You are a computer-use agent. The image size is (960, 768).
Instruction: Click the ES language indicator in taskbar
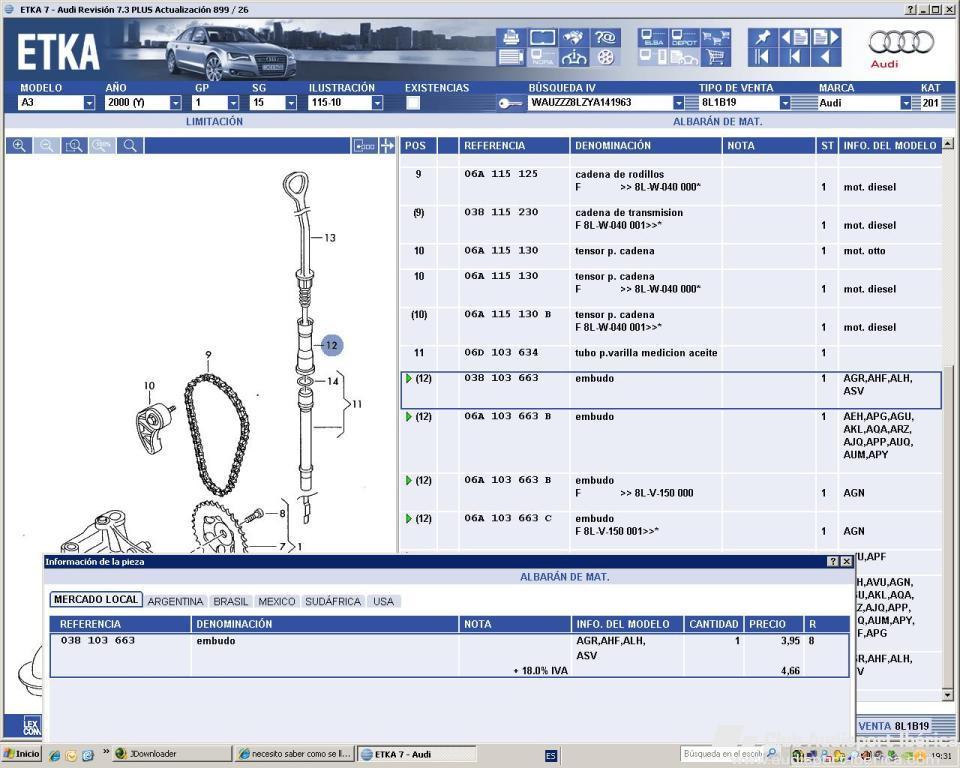point(550,755)
